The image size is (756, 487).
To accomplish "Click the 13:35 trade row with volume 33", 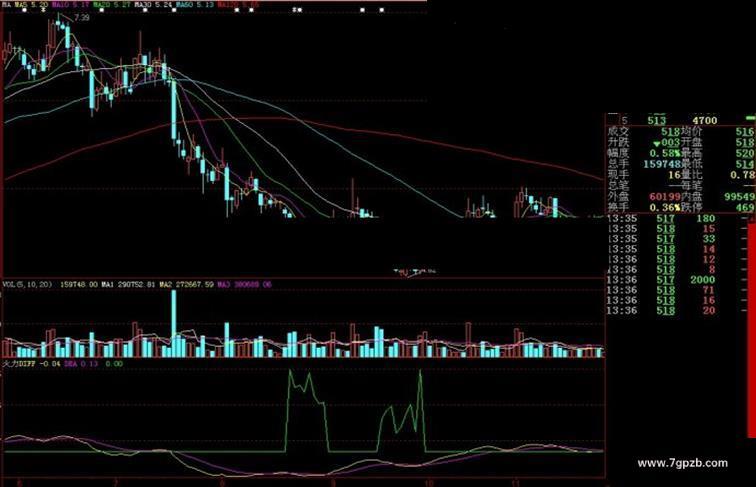I will click(662, 239).
